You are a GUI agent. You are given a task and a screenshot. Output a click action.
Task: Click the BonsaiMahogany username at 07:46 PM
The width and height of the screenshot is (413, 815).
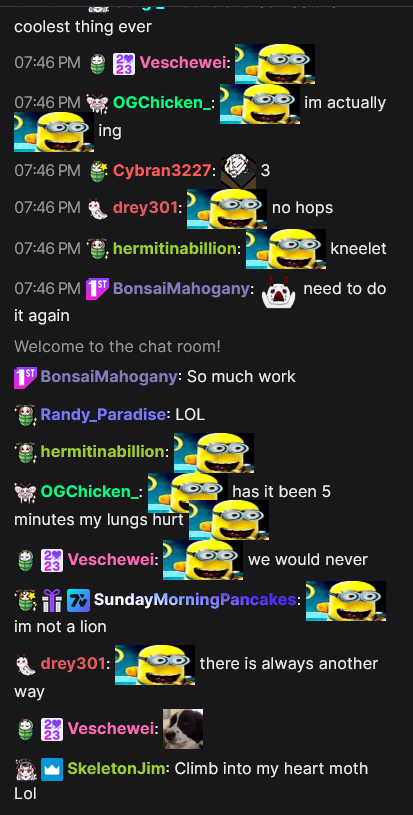tap(181, 288)
